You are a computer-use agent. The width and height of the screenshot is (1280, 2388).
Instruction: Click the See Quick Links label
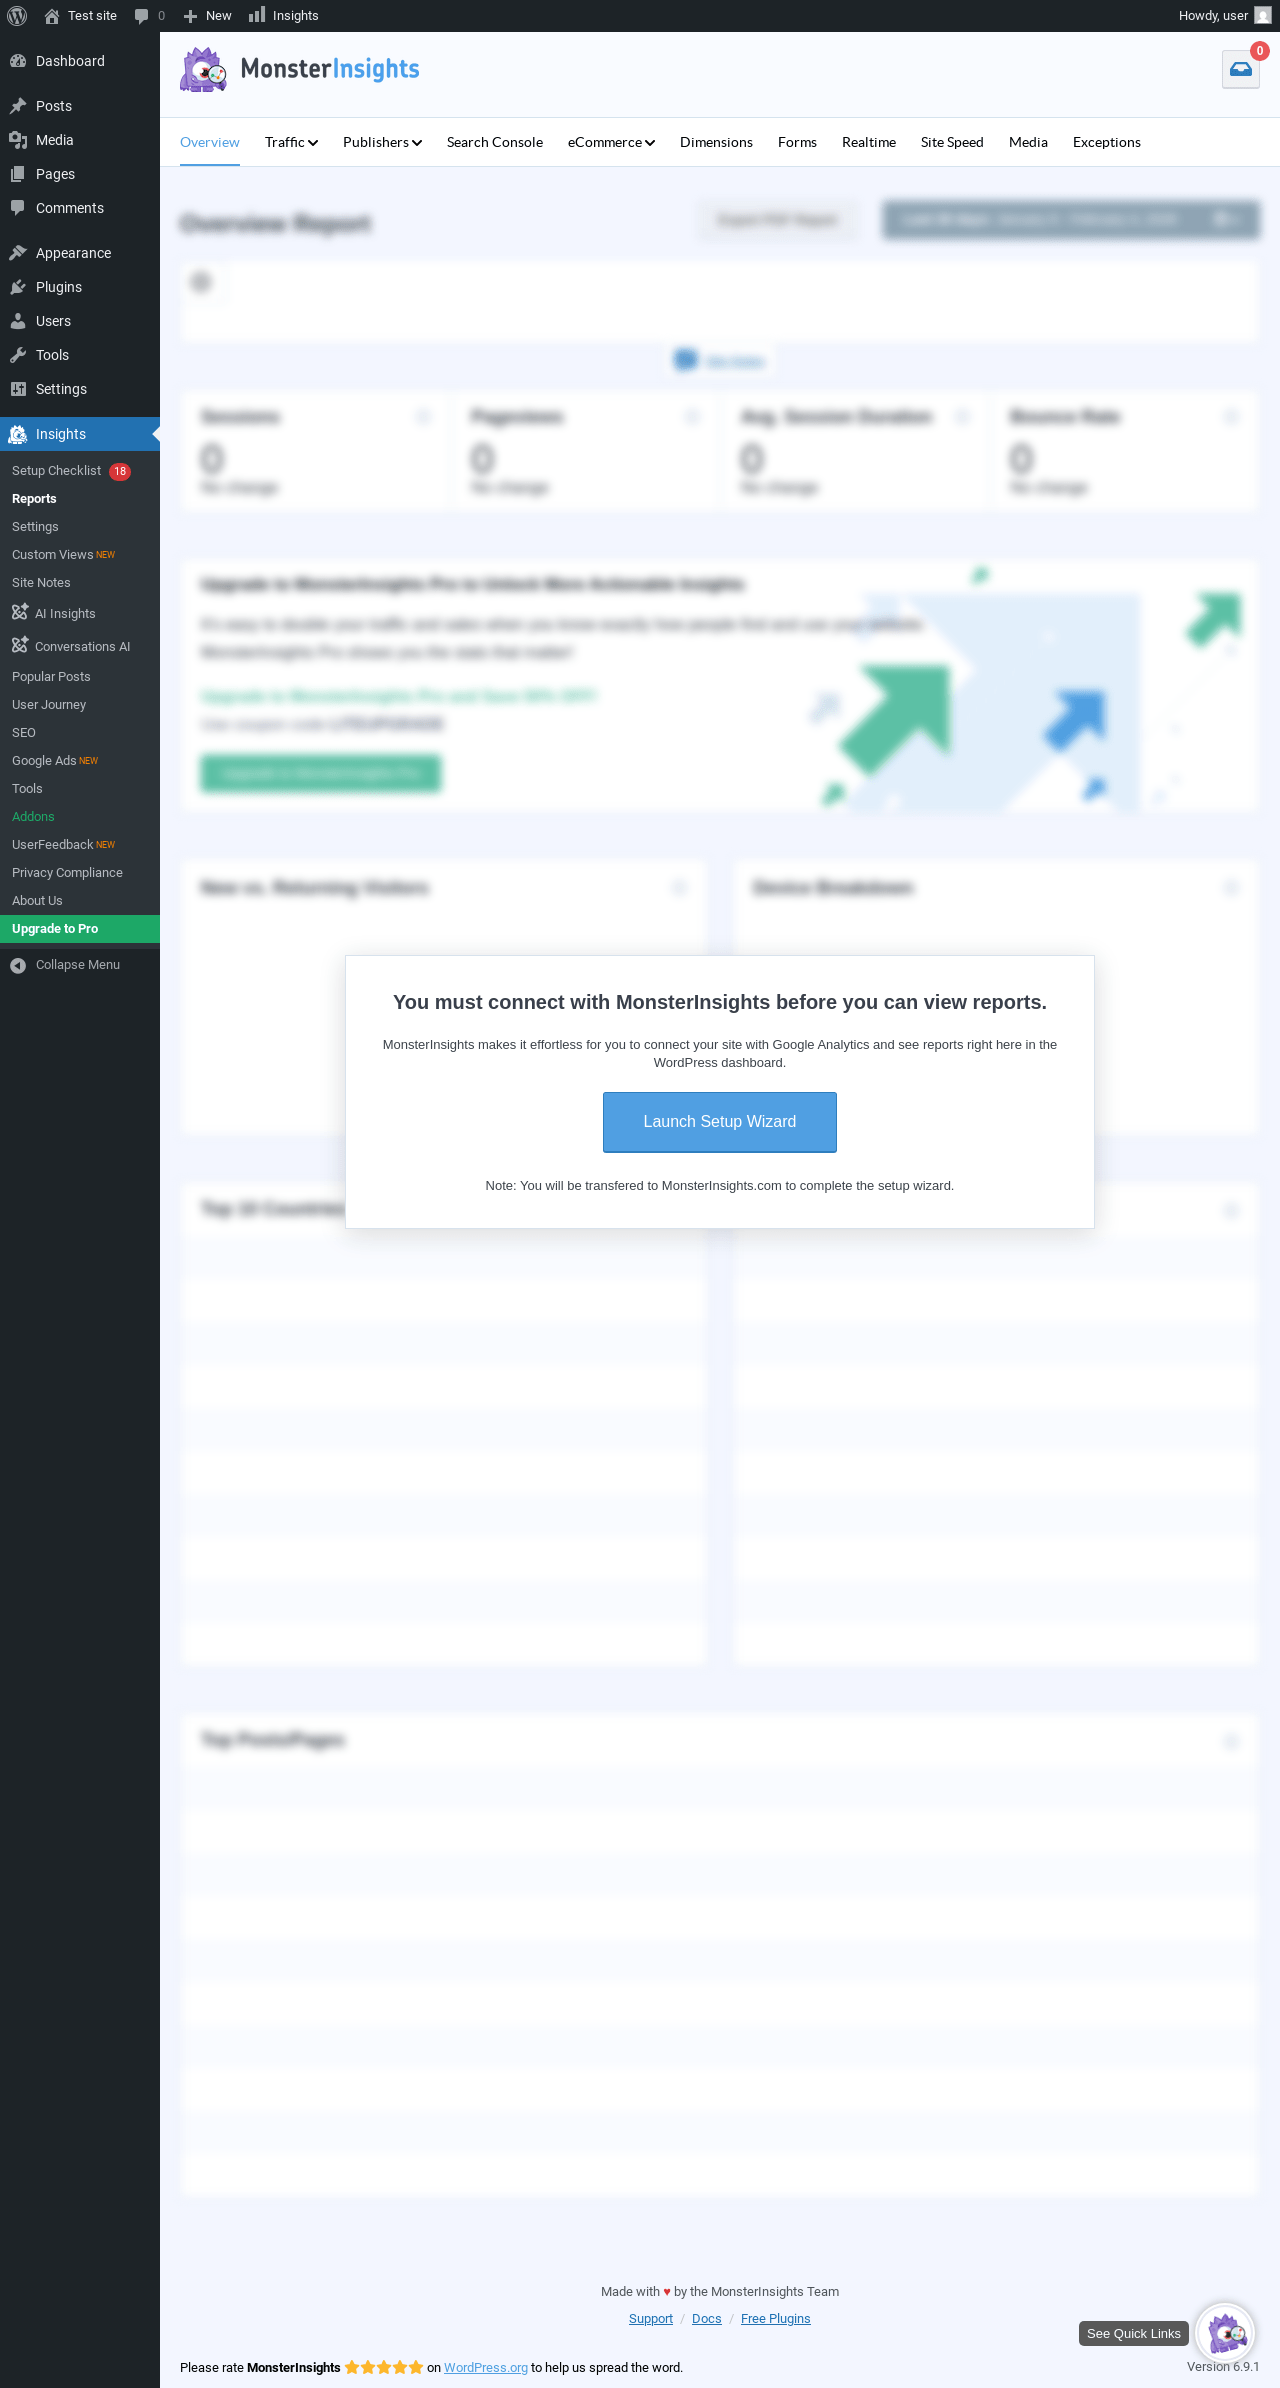click(1134, 2334)
